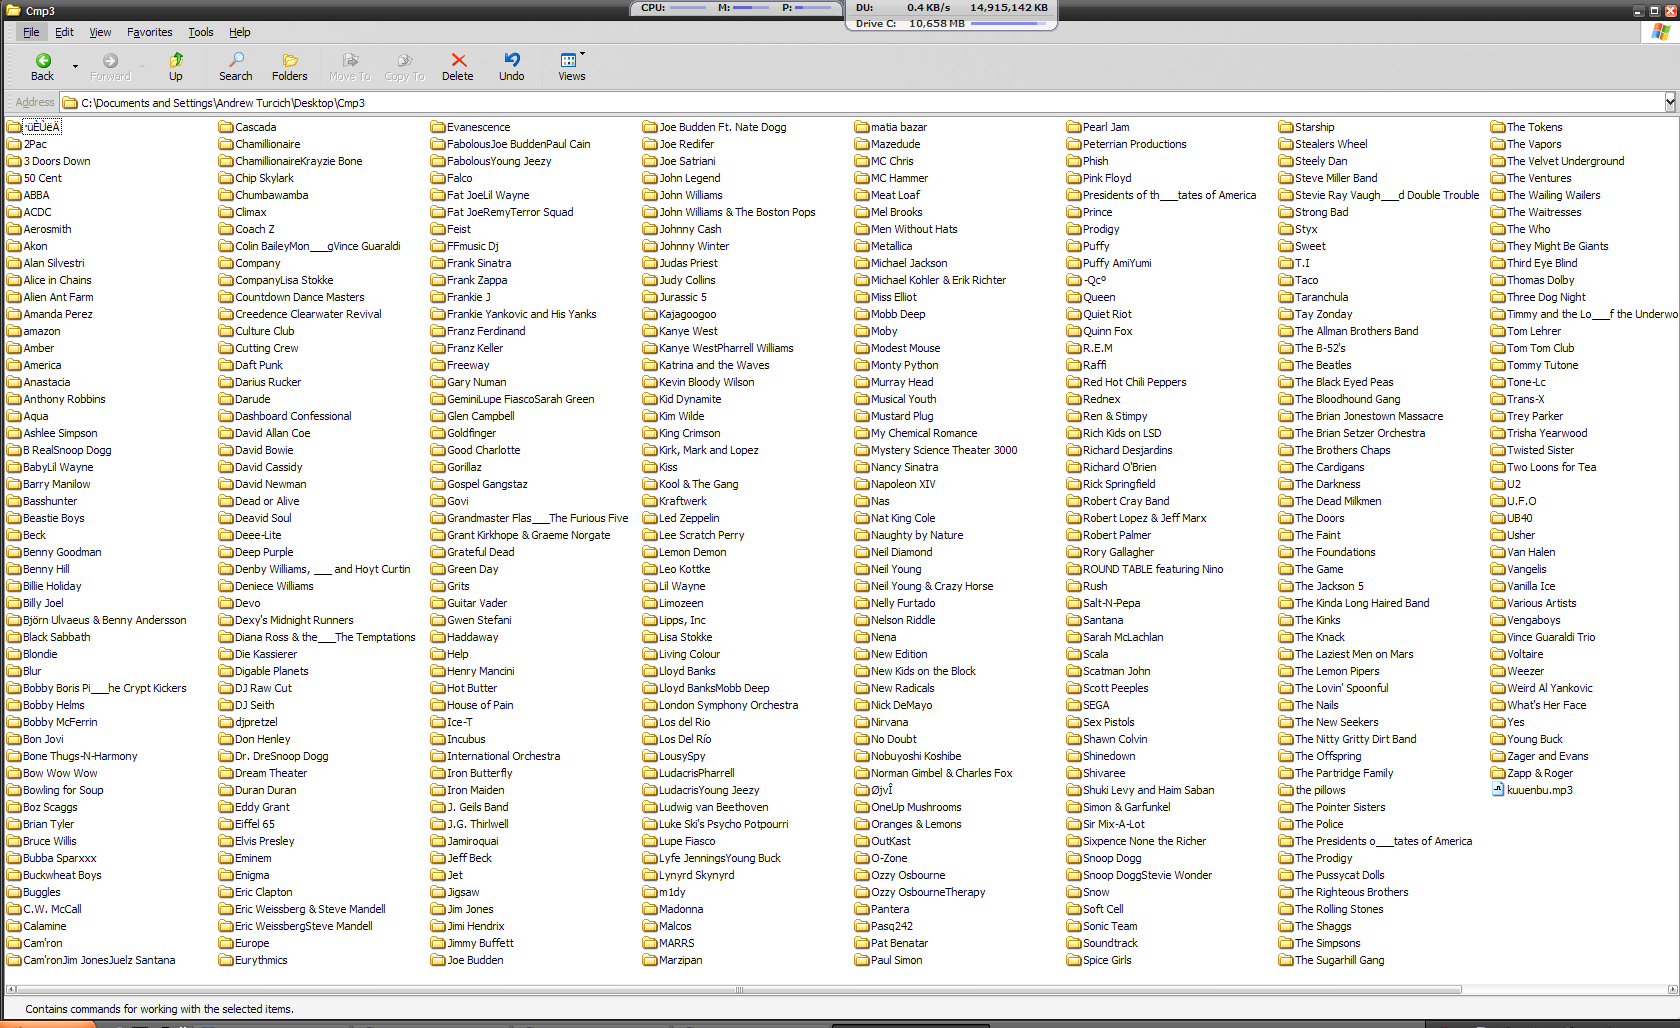The image size is (1680, 1028).
Task: Undo the last action
Action: [x=512, y=67]
